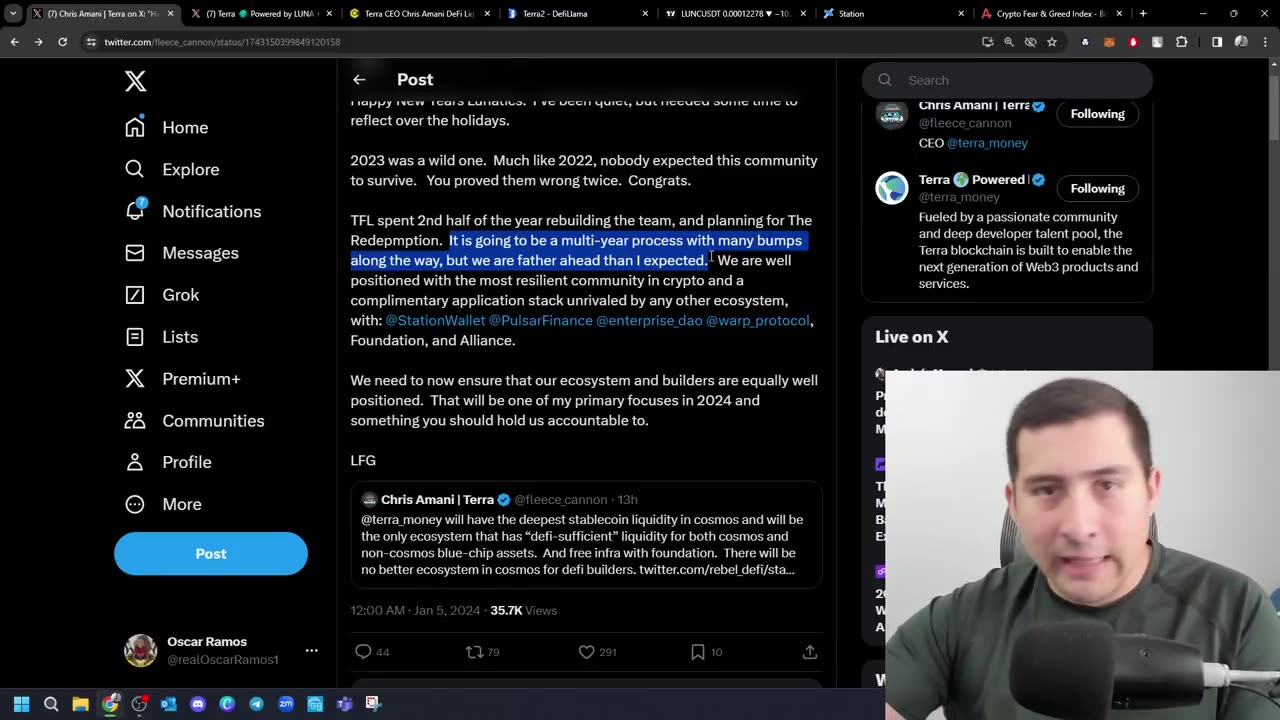Open Explore from the sidebar

tap(172, 169)
